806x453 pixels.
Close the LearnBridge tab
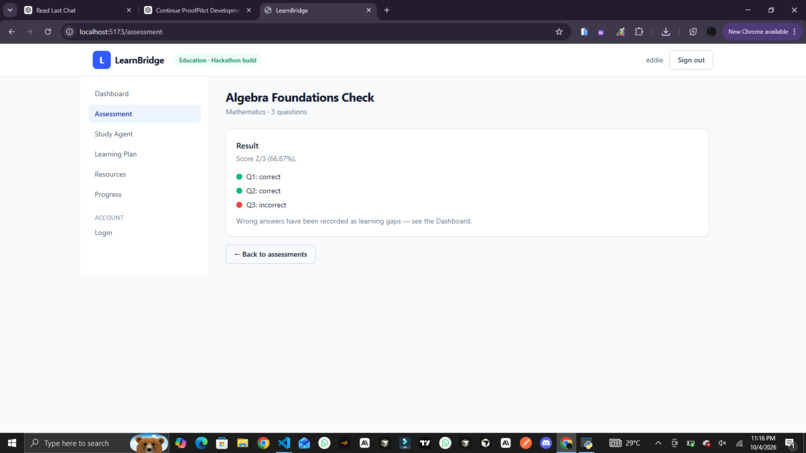[x=369, y=10]
